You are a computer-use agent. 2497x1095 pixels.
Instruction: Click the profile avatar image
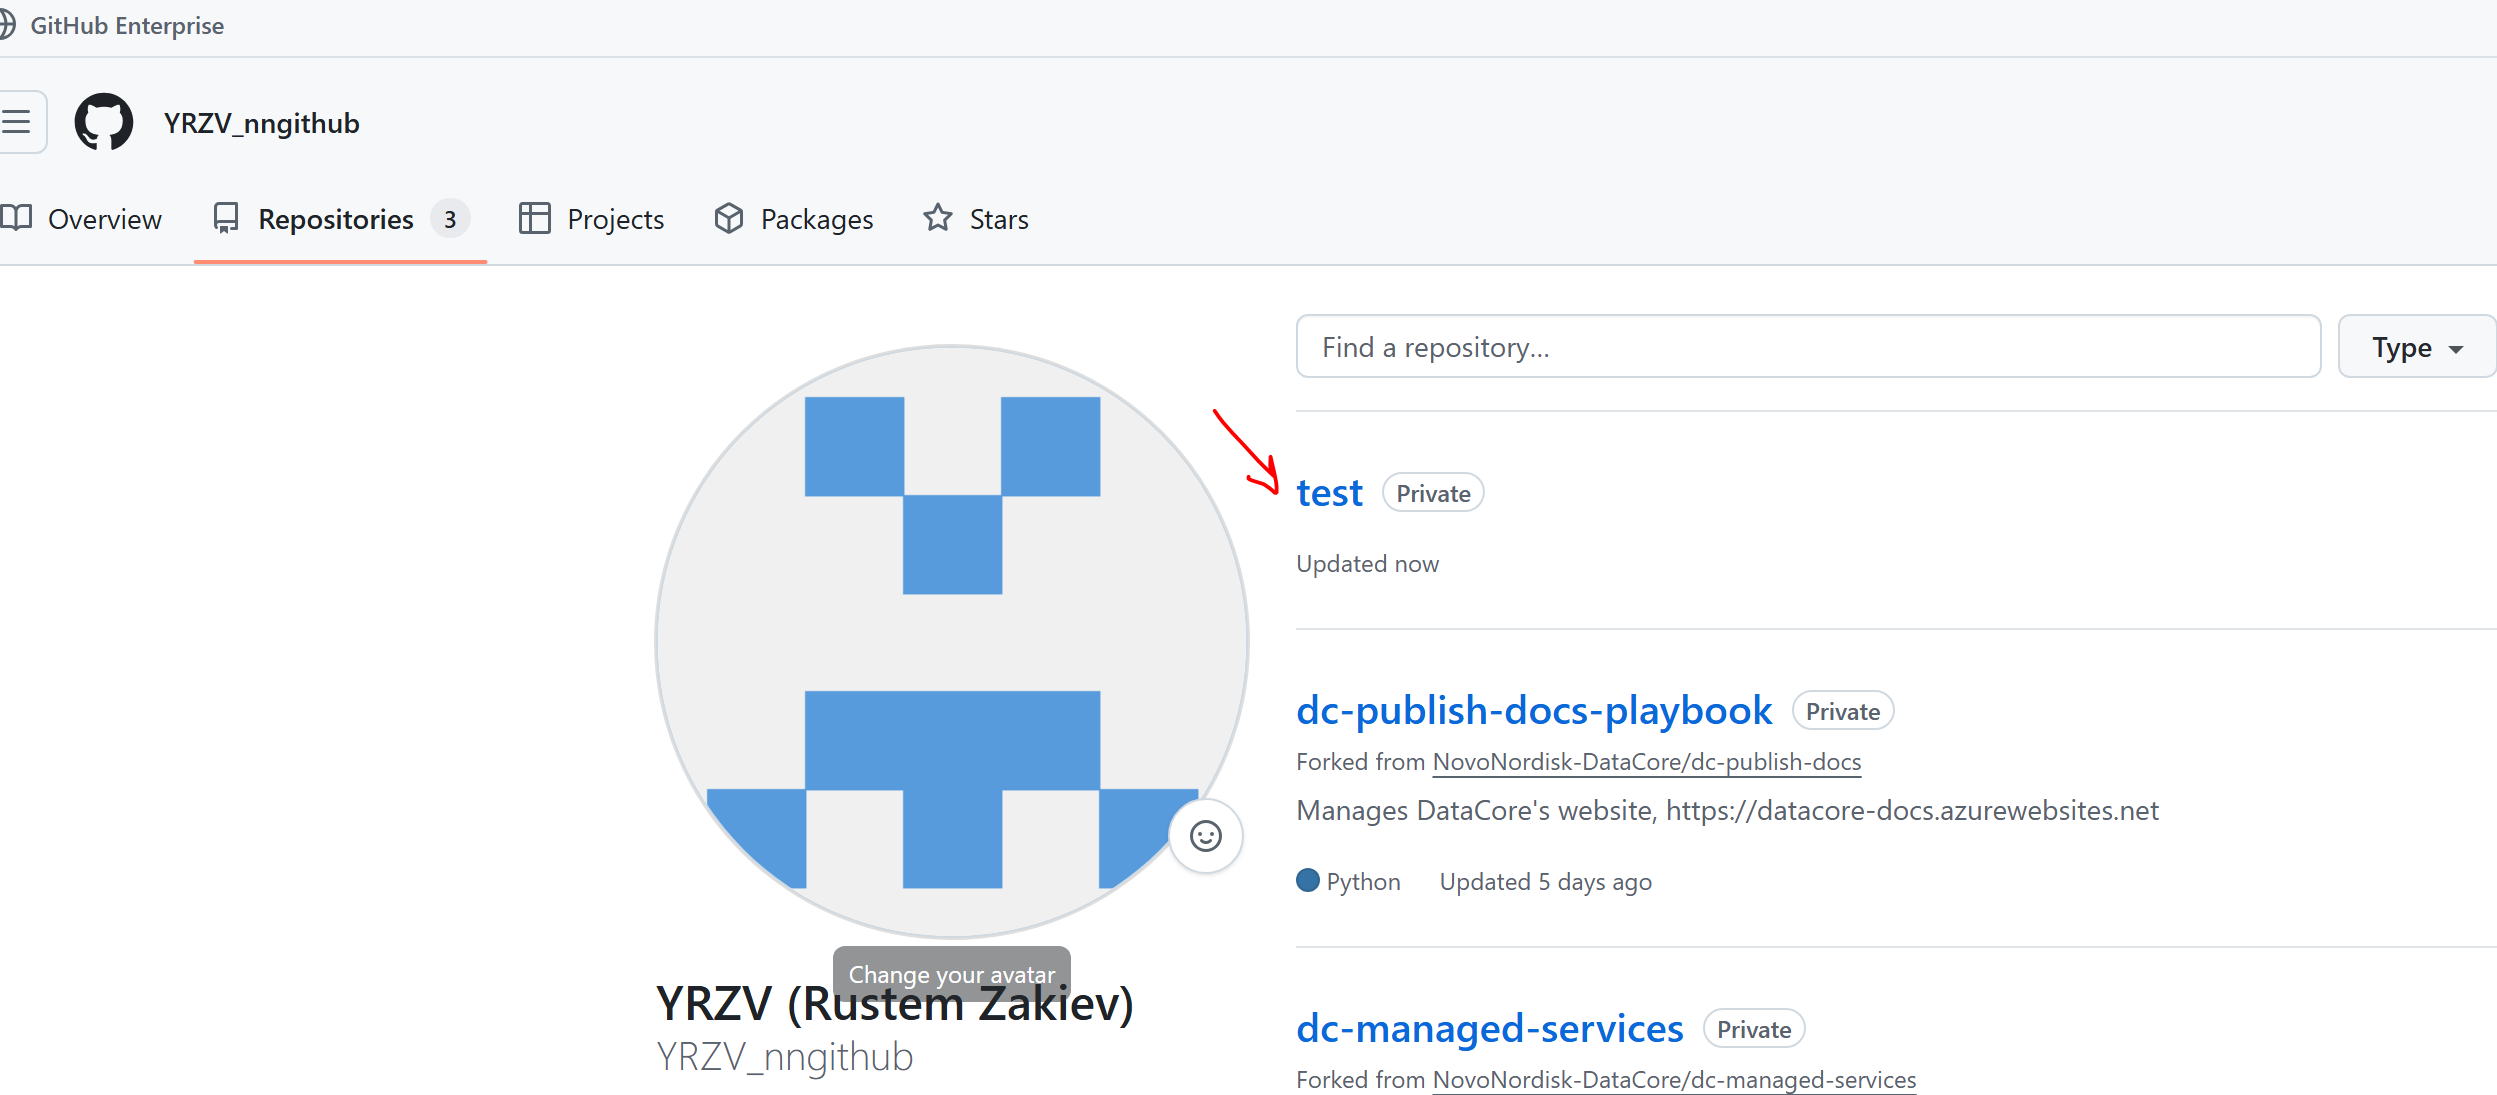click(x=952, y=642)
